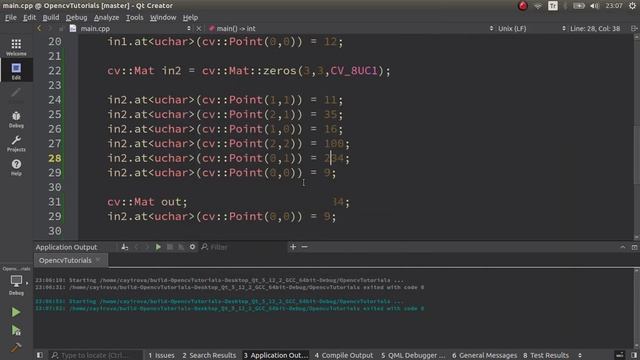The width and height of the screenshot is (640, 360).
Task: Toggle left sidebar visibility
Action: (x=40, y=355)
